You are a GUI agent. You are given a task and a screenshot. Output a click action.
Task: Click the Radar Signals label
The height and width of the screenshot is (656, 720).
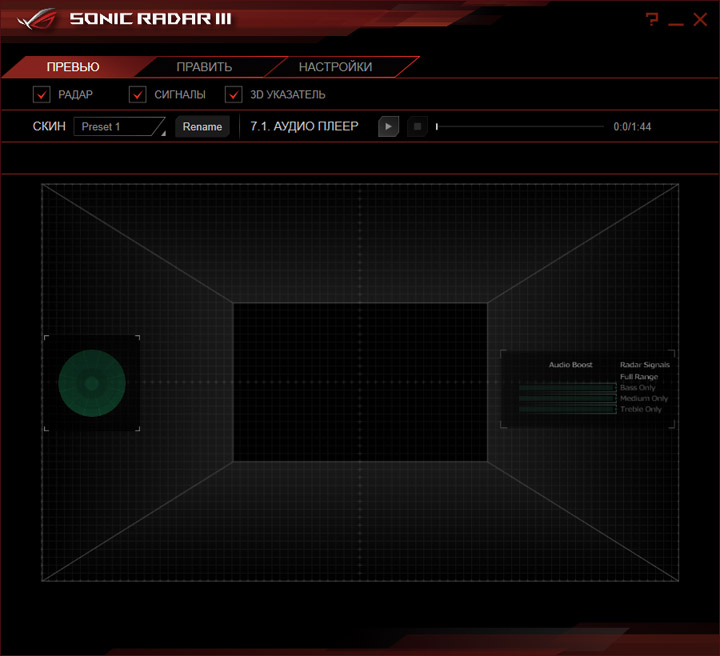coord(645,365)
